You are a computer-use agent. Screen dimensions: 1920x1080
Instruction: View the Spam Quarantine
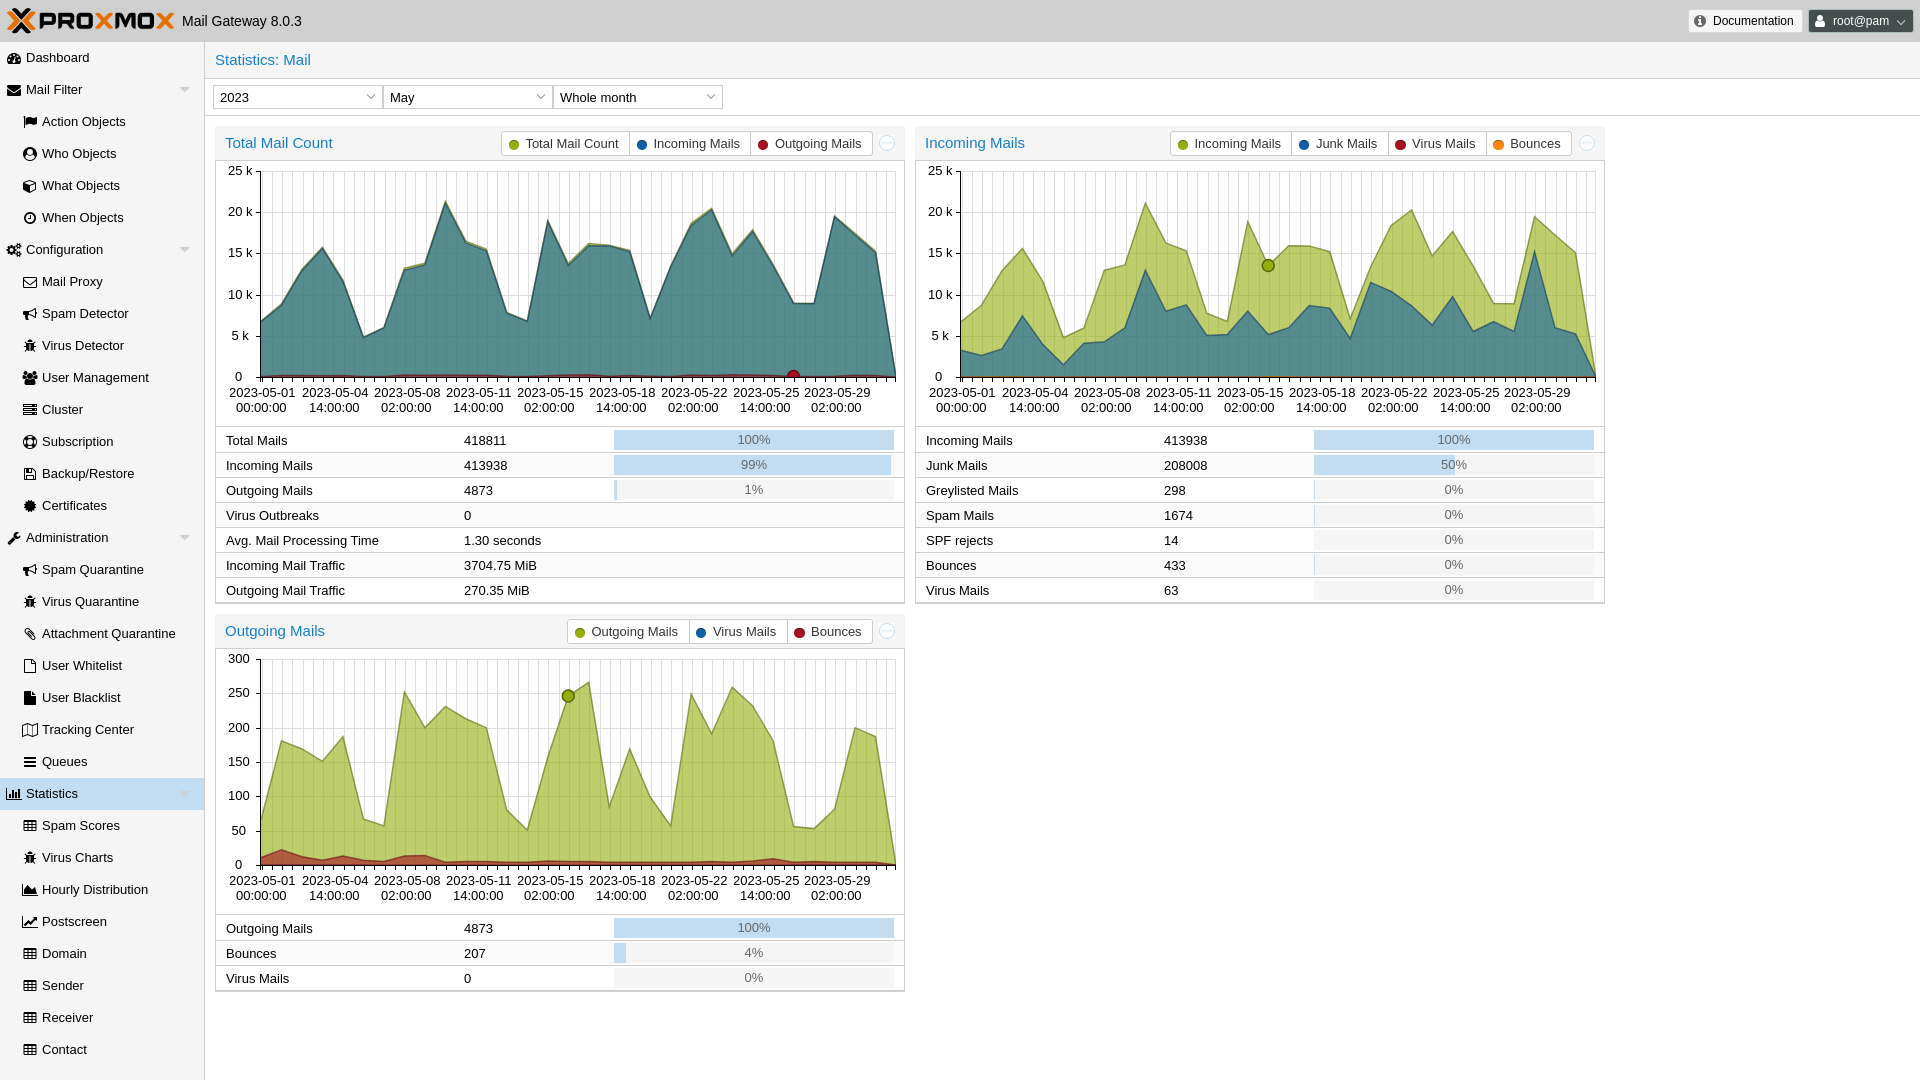point(92,569)
